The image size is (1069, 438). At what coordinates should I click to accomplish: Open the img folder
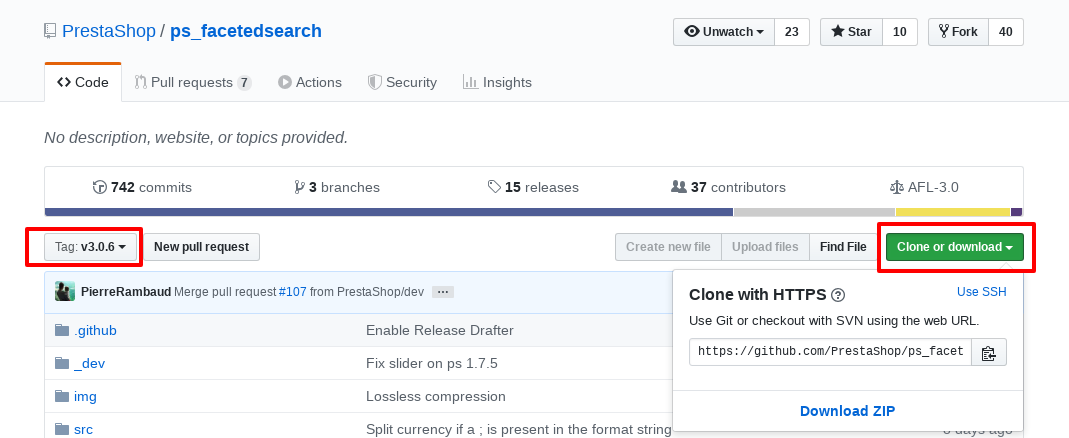click(x=85, y=396)
